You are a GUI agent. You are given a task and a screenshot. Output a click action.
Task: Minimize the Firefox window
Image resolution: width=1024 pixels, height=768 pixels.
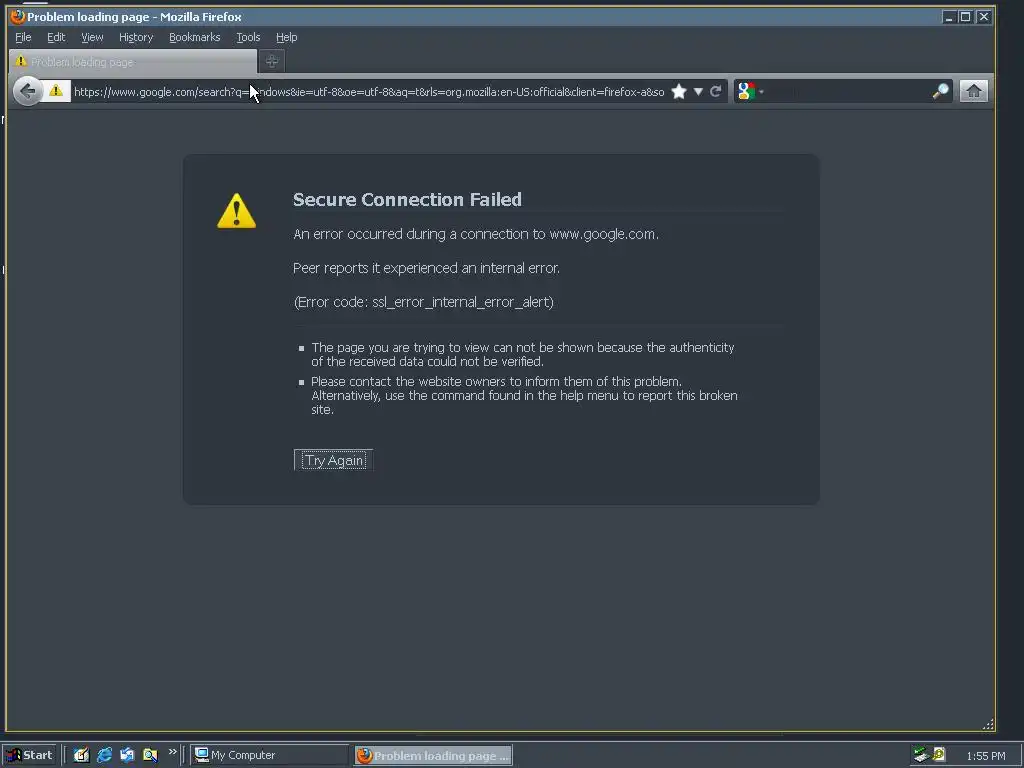coord(949,17)
